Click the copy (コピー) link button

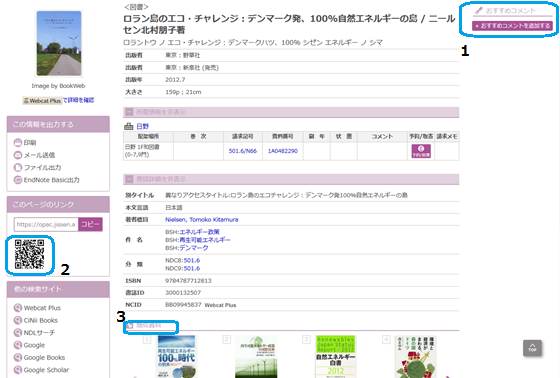pyautogui.click(x=90, y=224)
